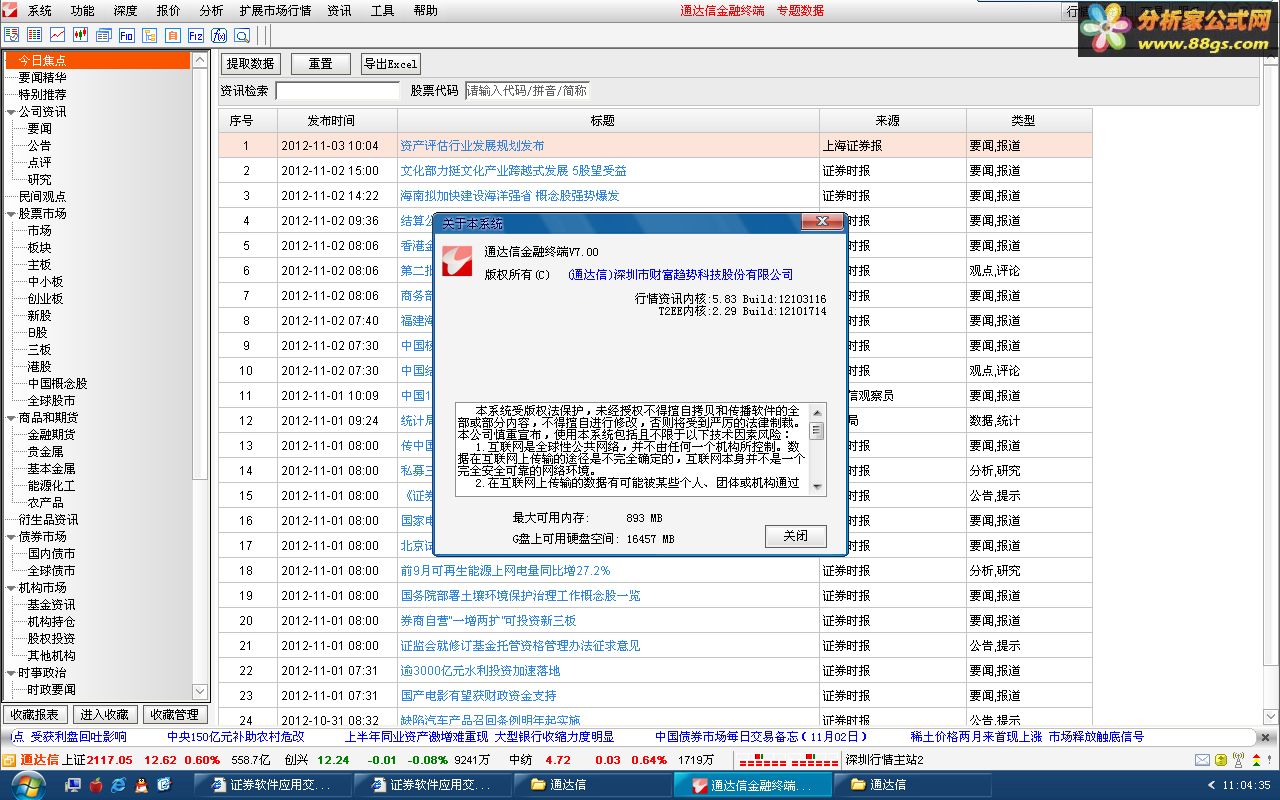Image resolution: width=1280 pixels, height=800 pixels.
Task: Launch QQ penguin from quick launch
Action: click(x=142, y=785)
